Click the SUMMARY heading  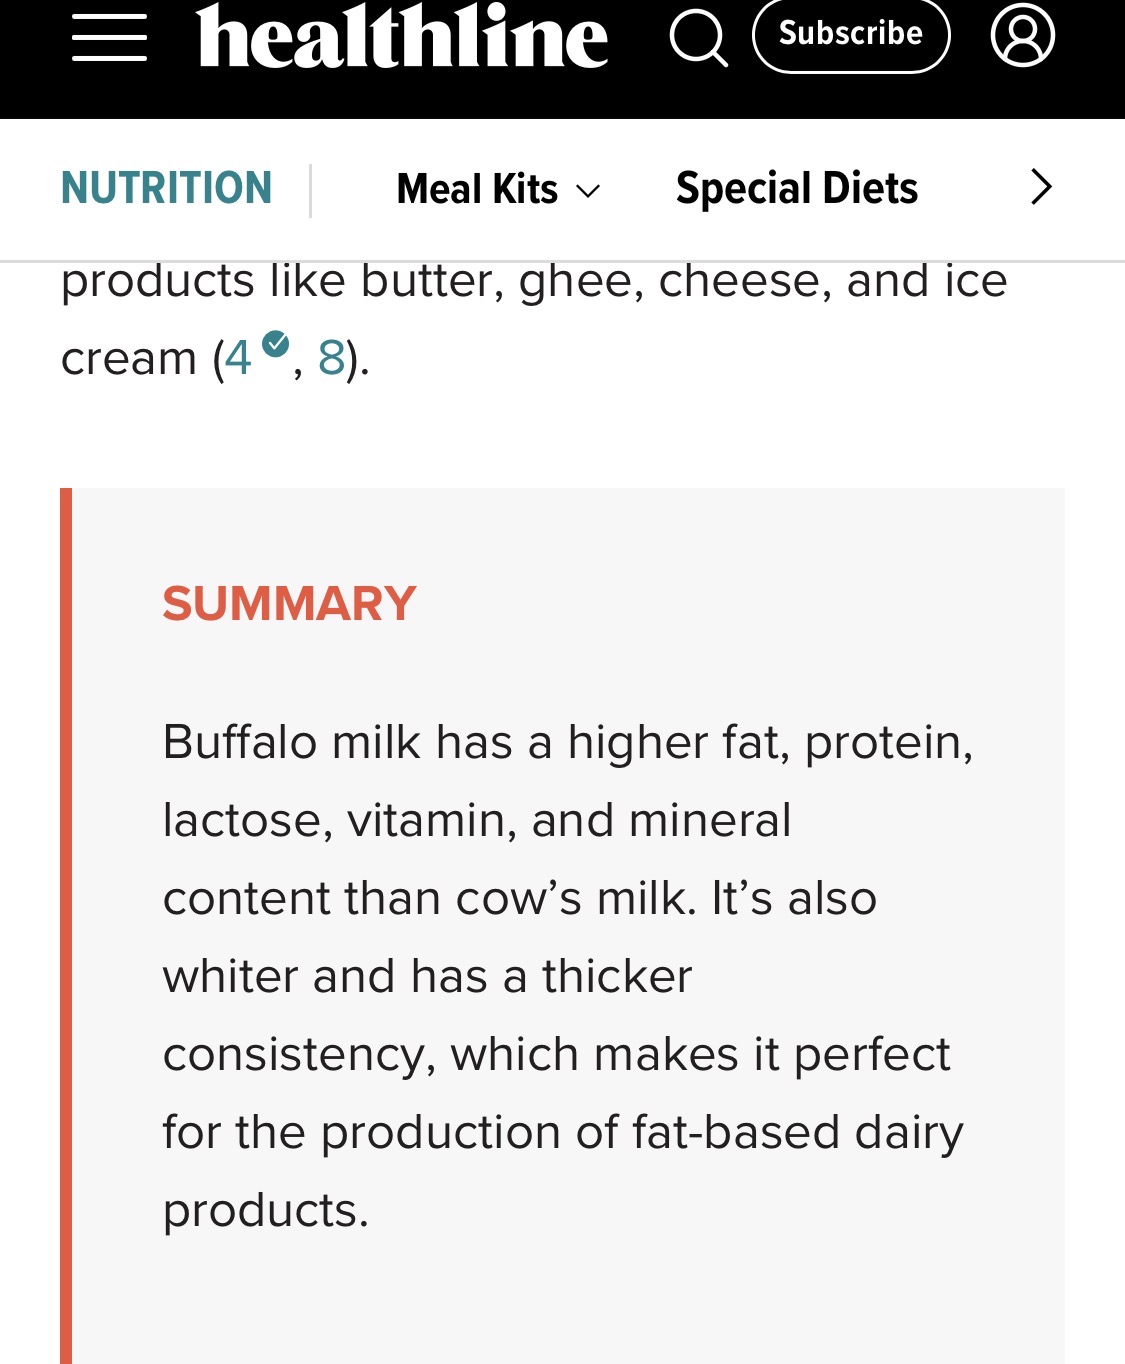click(x=289, y=604)
